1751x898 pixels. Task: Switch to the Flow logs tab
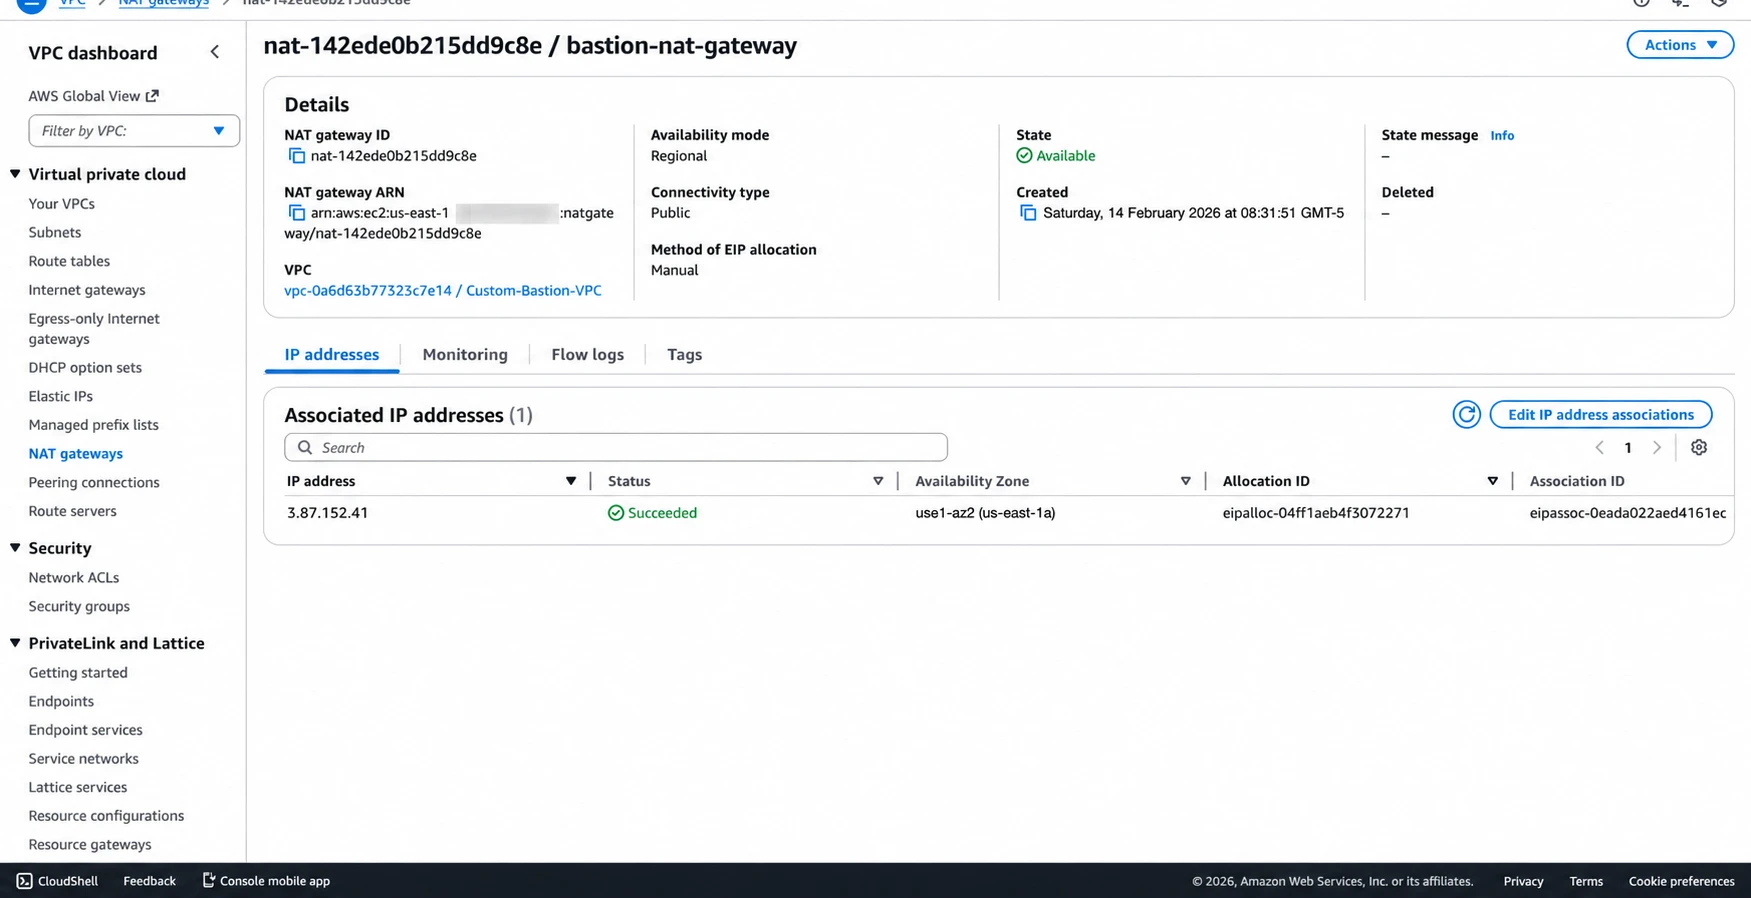(x=587, y=355)
